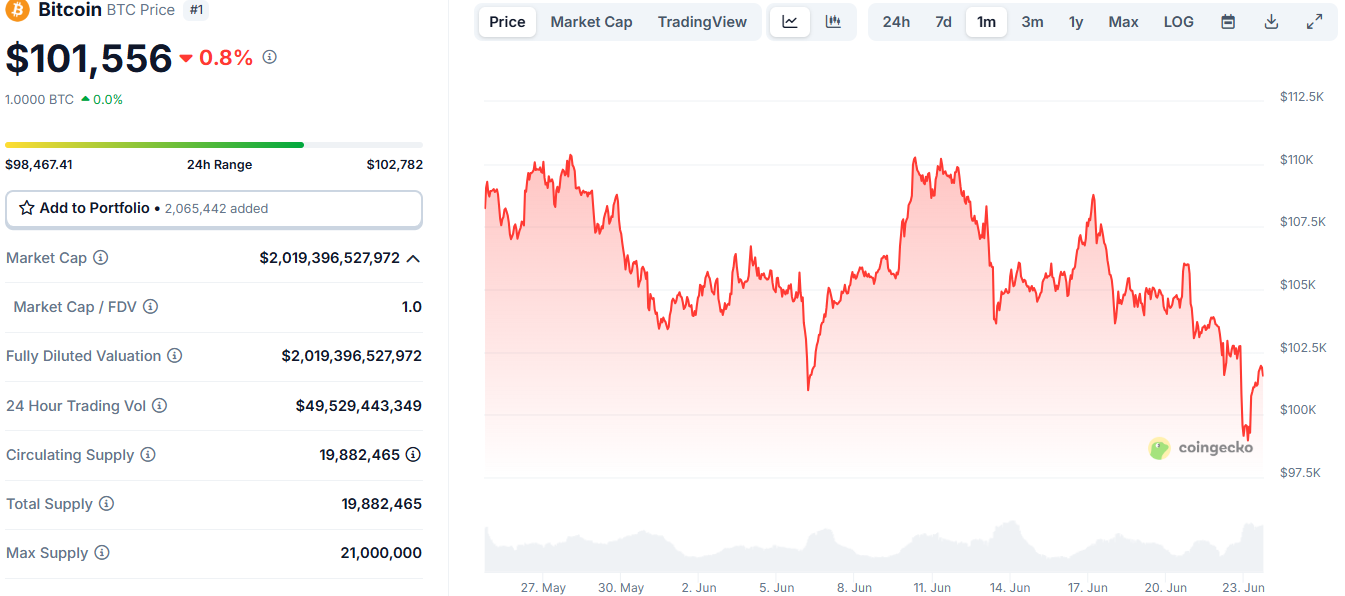Click the Add to Portfolio button

tap(214, 209)
